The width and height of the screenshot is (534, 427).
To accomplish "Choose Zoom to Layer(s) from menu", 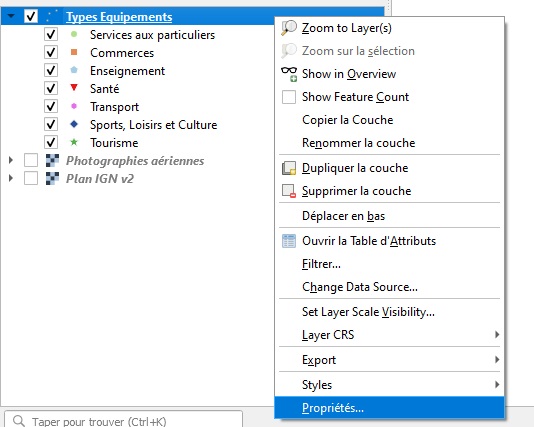I will click(389, 28).
